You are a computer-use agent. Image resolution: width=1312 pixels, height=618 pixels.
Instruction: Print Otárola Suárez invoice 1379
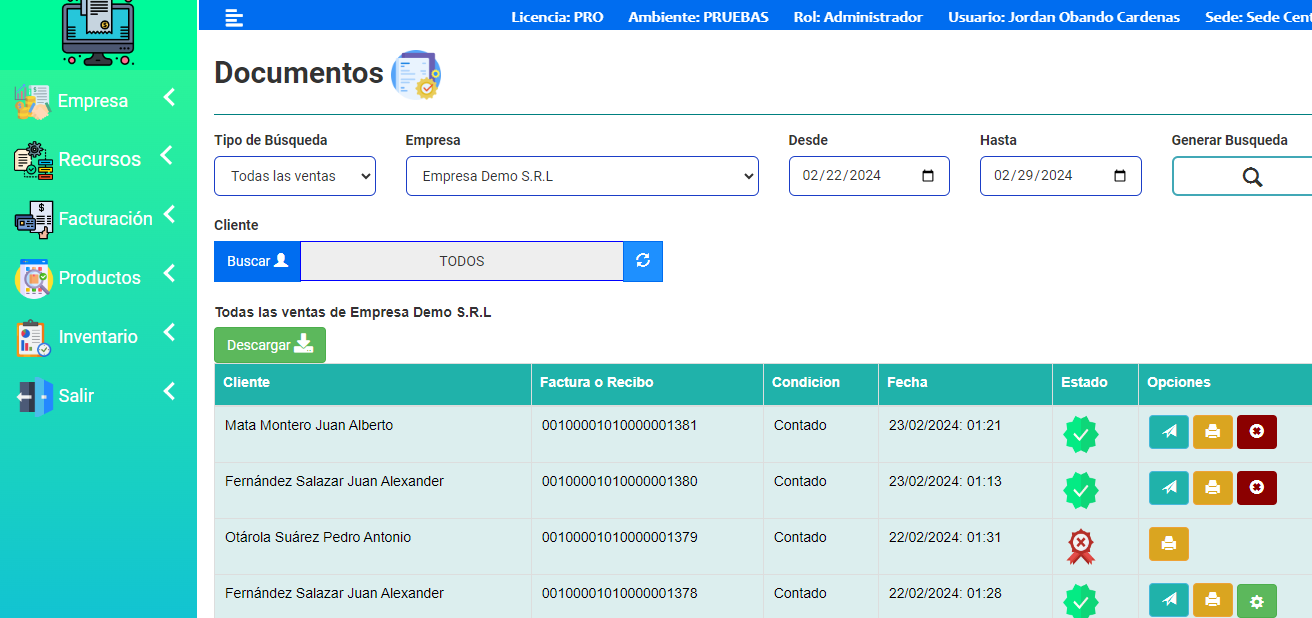pos(1168,544)
